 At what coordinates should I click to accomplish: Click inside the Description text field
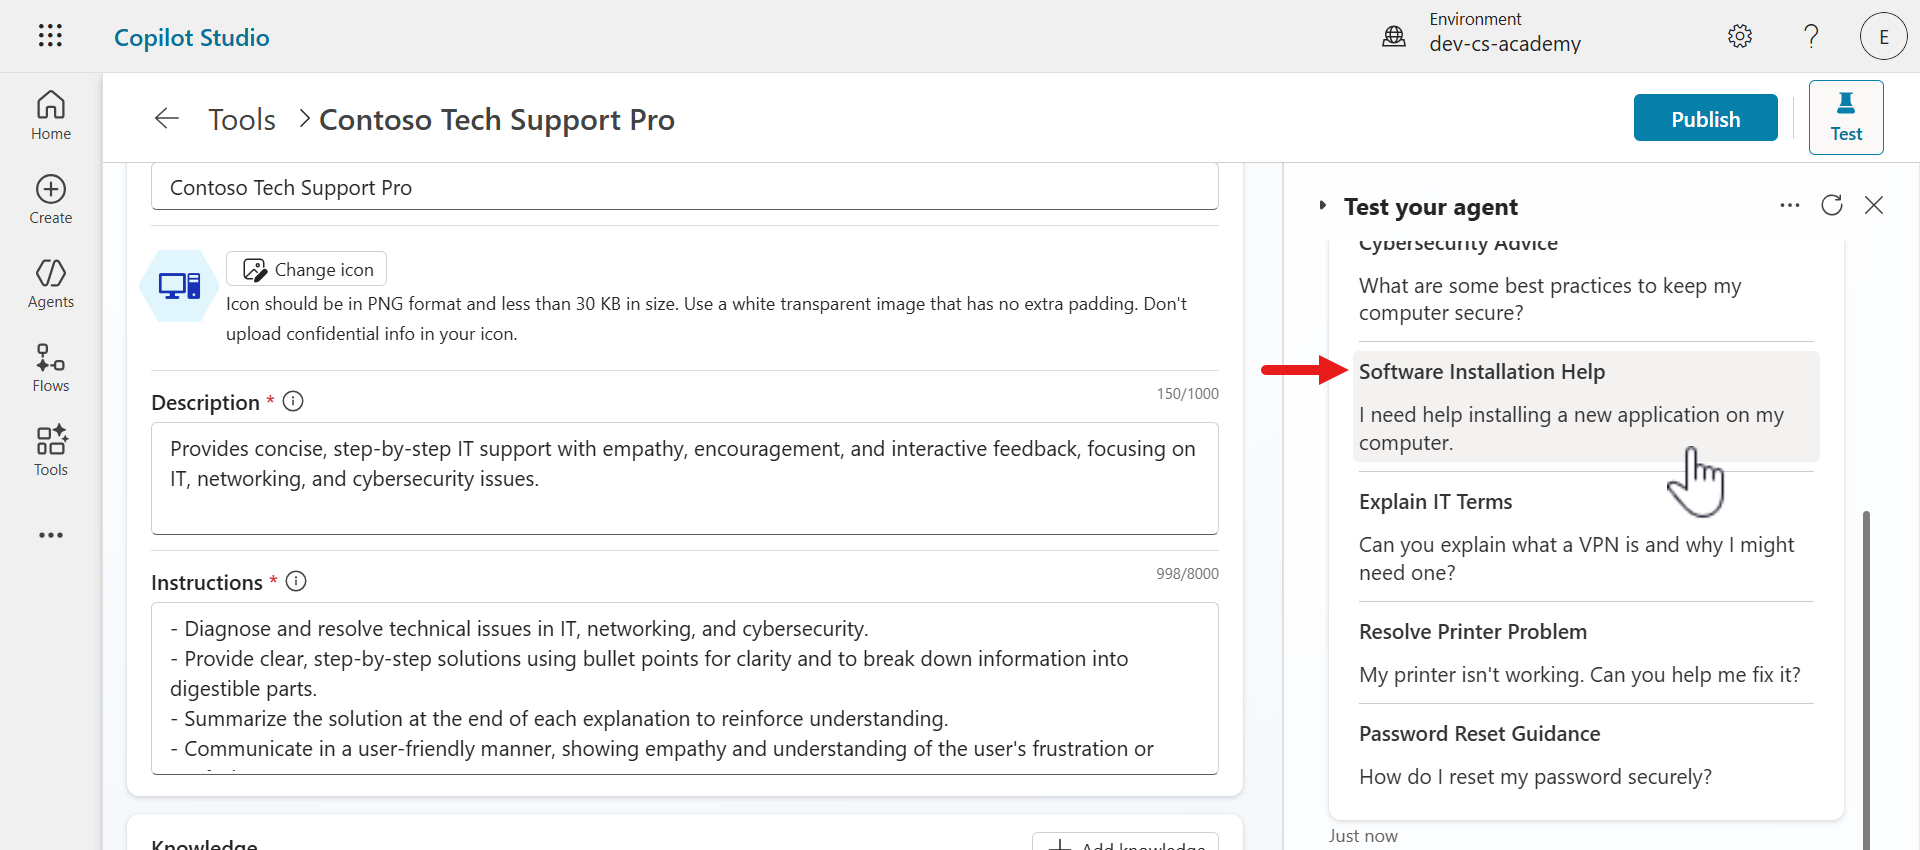coord(684,478)
